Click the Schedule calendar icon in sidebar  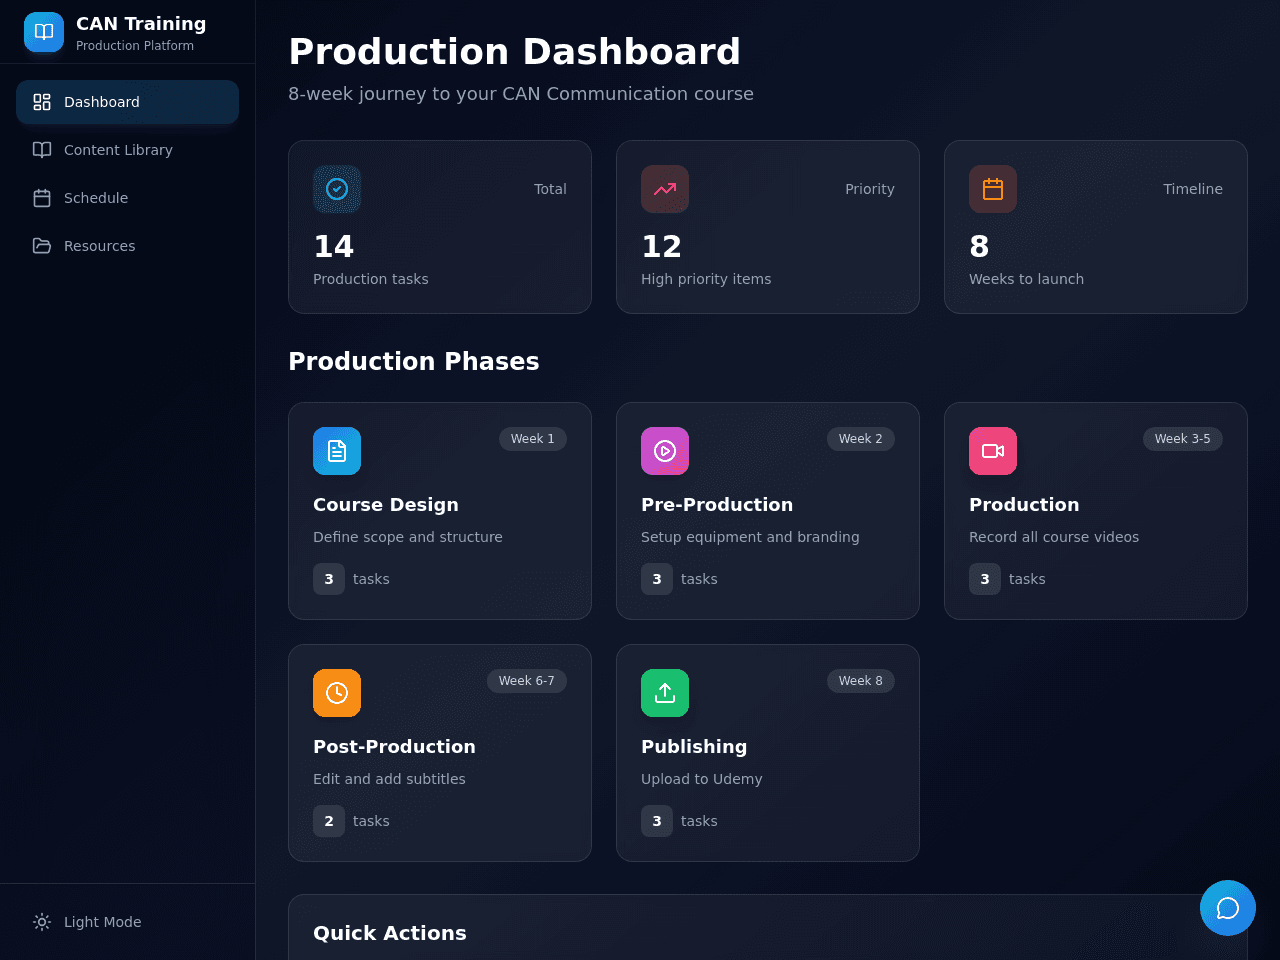(42, 198)
